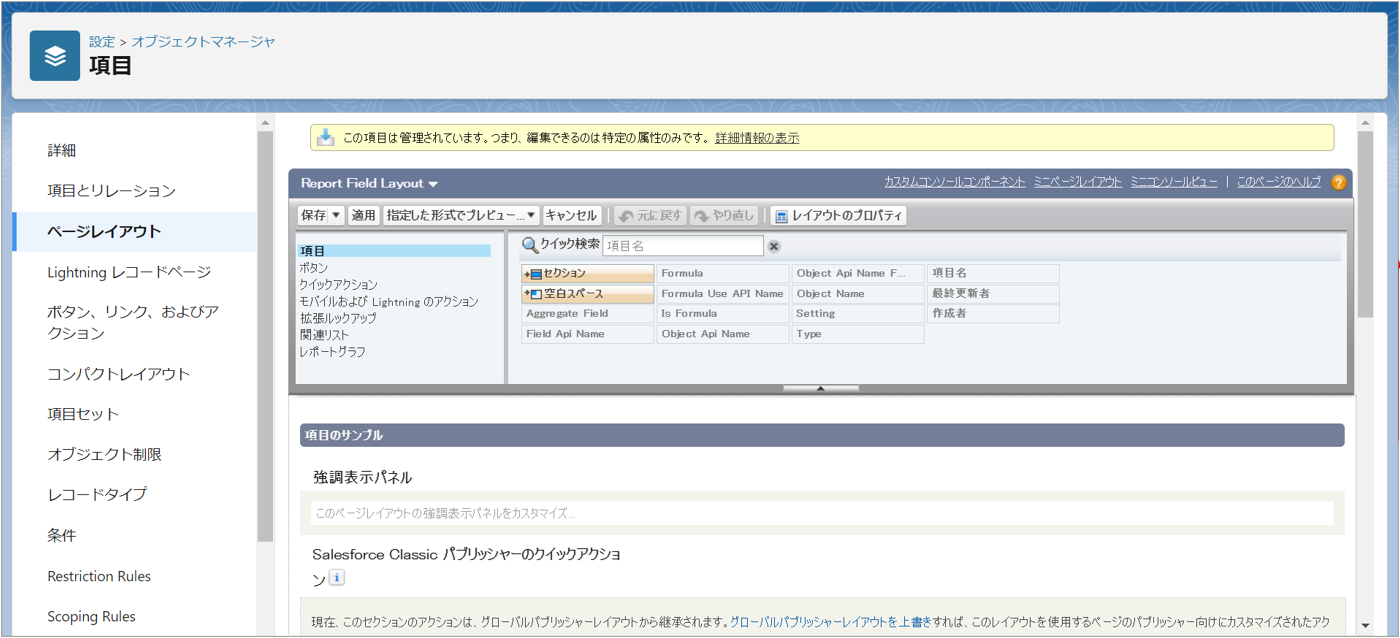Select ページレイアウト in the left sidebar
The height and width of the screenshot is (638, 1400).
pyautogui.click(x=104, y=231)
